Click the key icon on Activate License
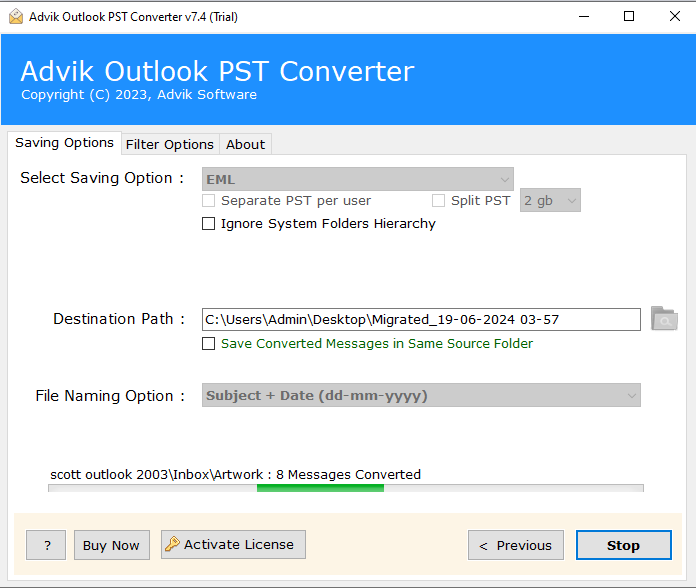696x588 pixels. click(172, 544)
